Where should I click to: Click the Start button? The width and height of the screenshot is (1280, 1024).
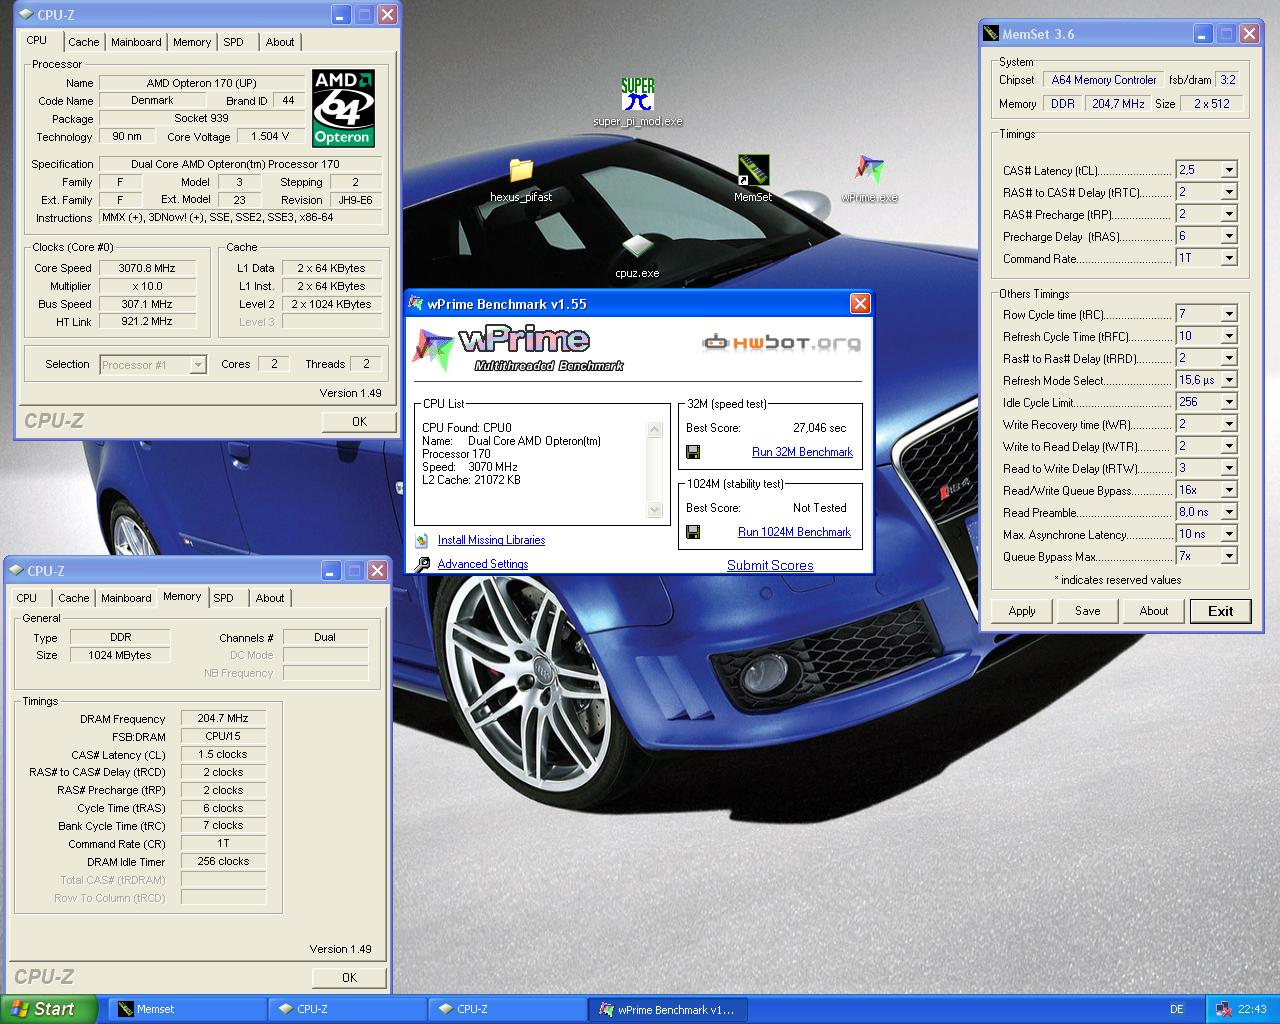(49, 1009)
